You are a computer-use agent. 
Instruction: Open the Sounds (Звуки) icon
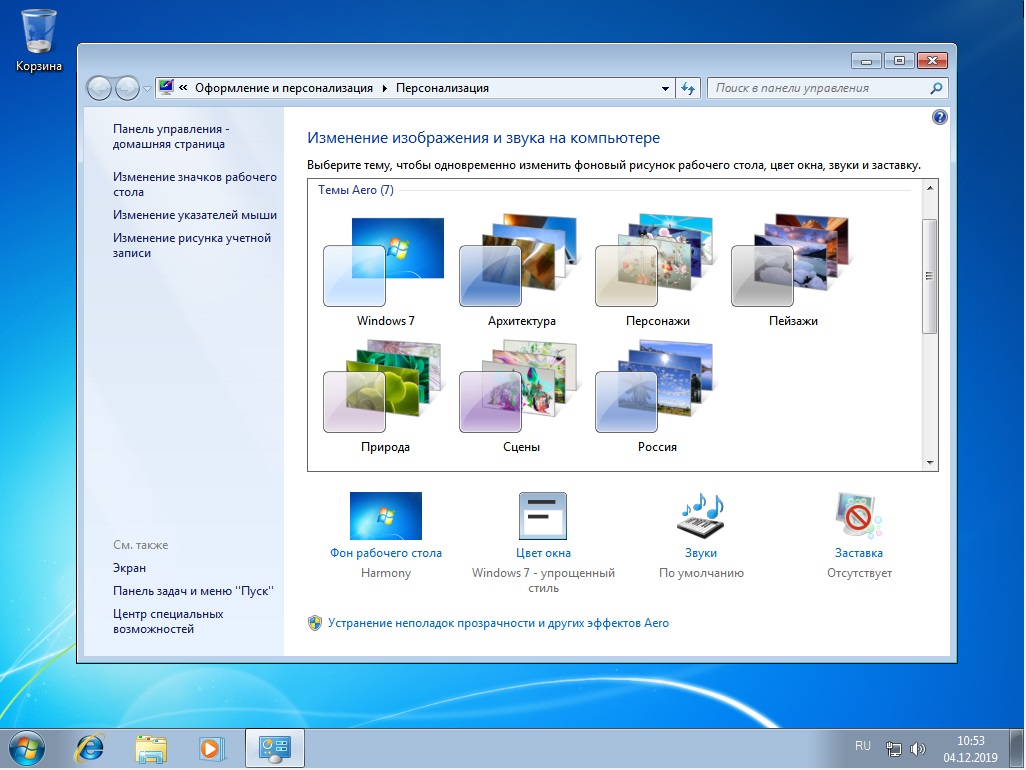click(x=701, y=517)
